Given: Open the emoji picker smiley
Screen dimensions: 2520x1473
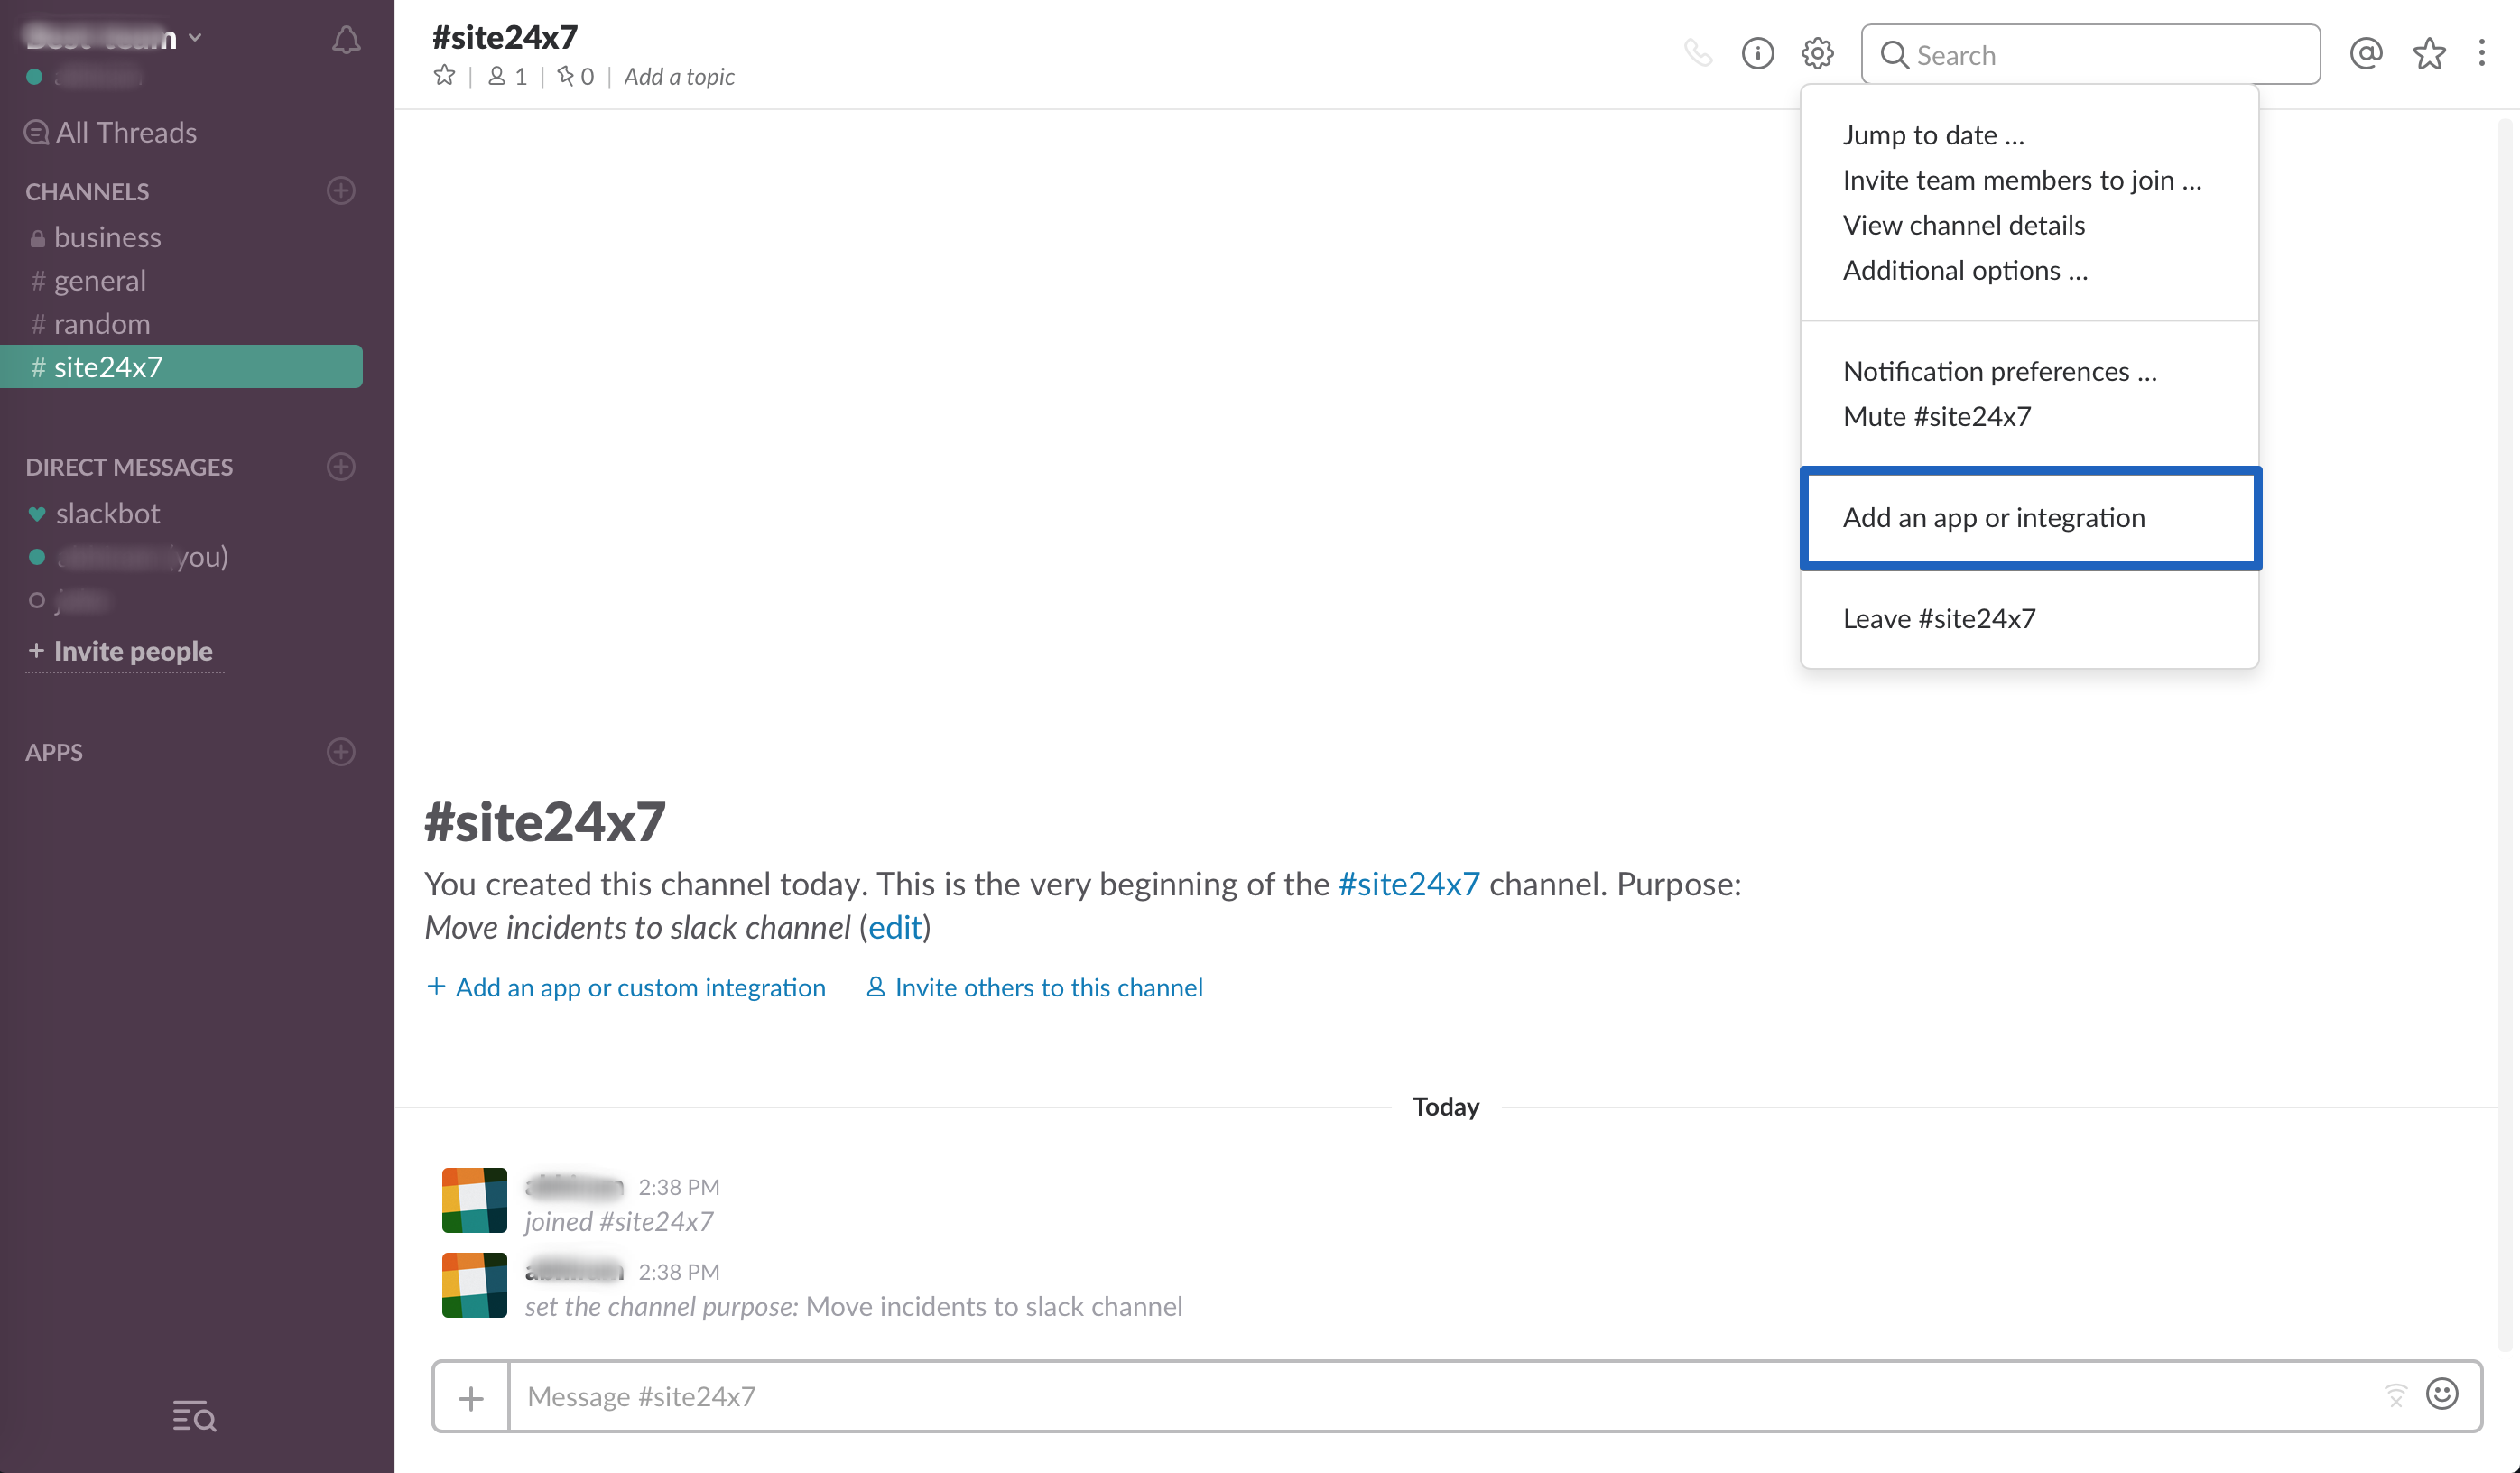Looking at the screenshot, I should [x=2441, y=1394].
